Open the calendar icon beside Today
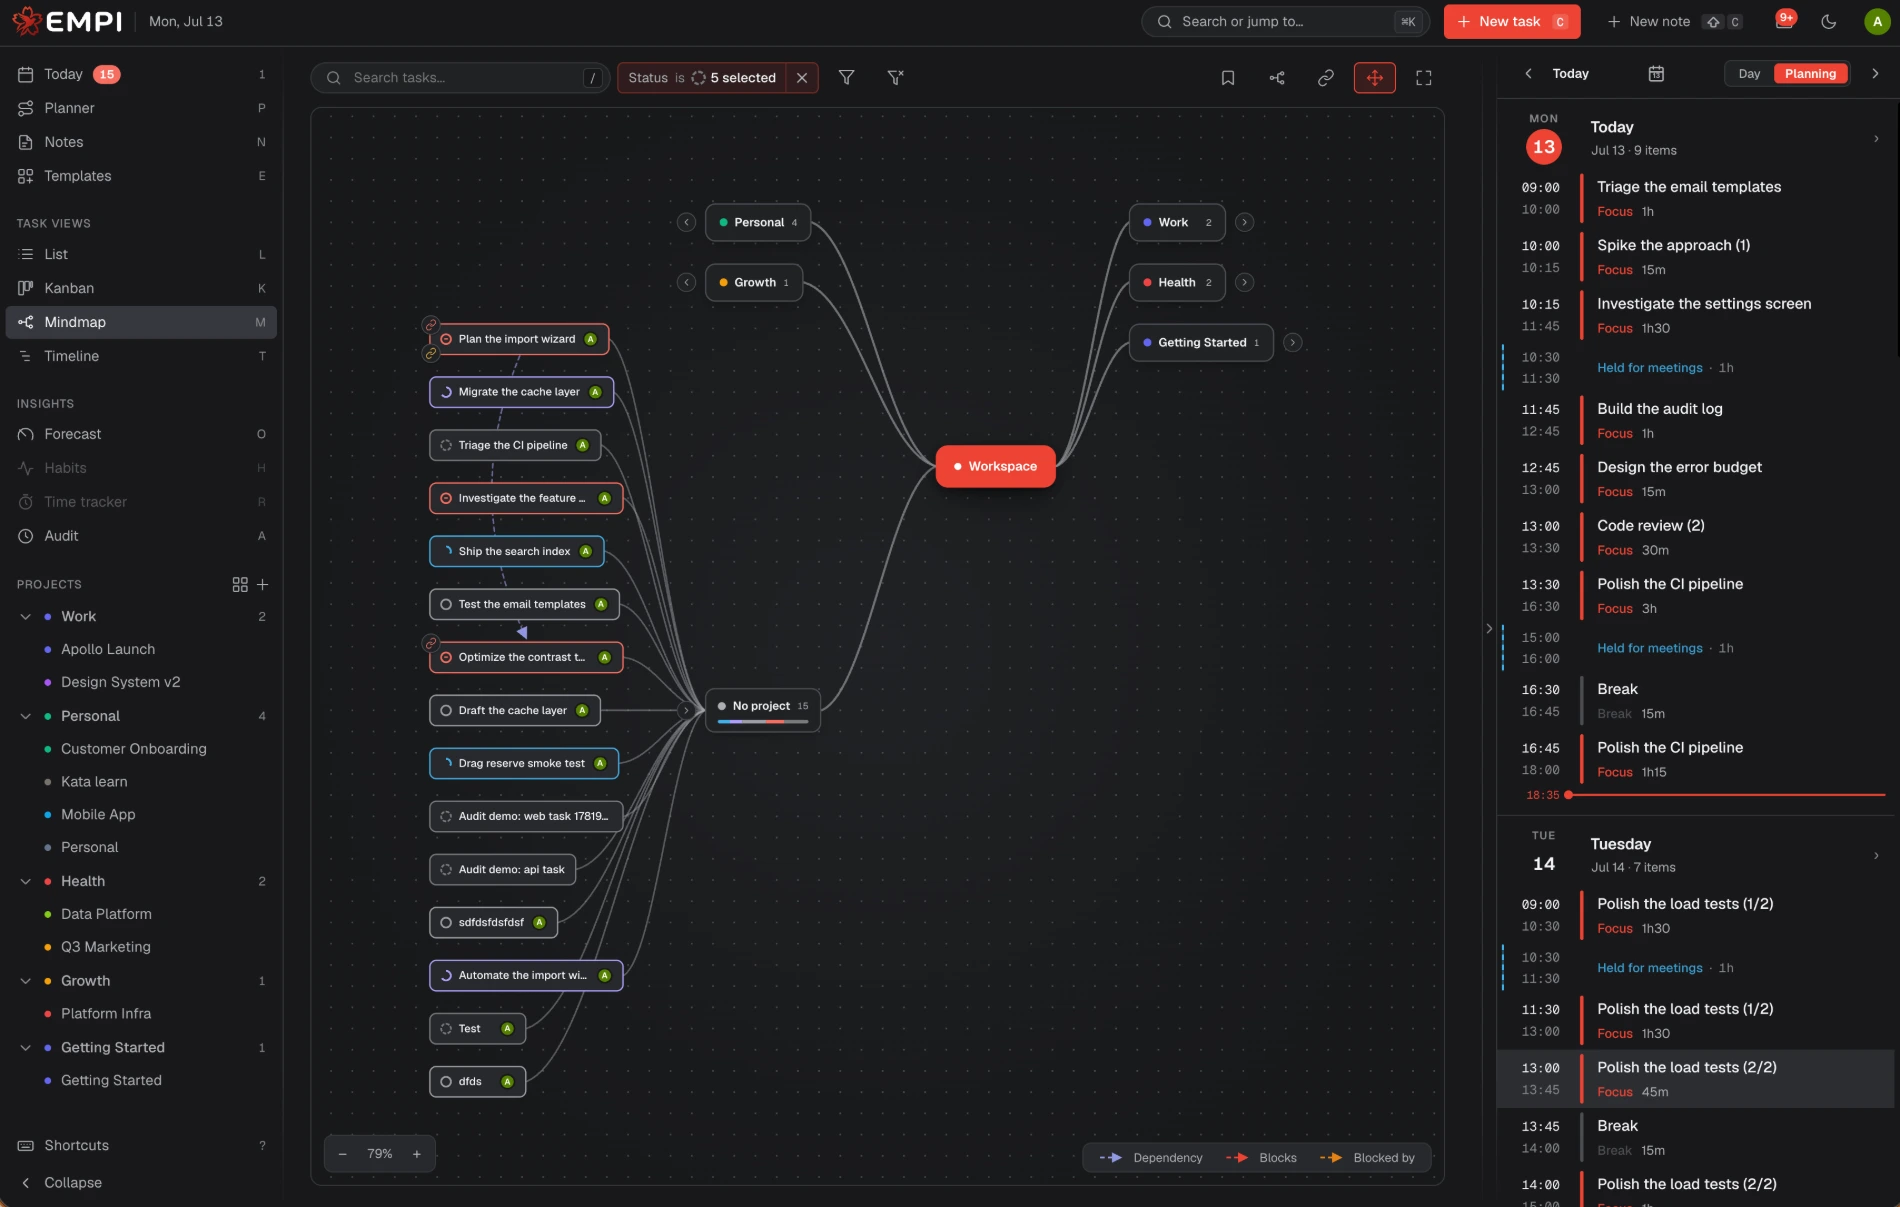The height and width of the screenshot is (1207, 1900). coord(1656,73)
